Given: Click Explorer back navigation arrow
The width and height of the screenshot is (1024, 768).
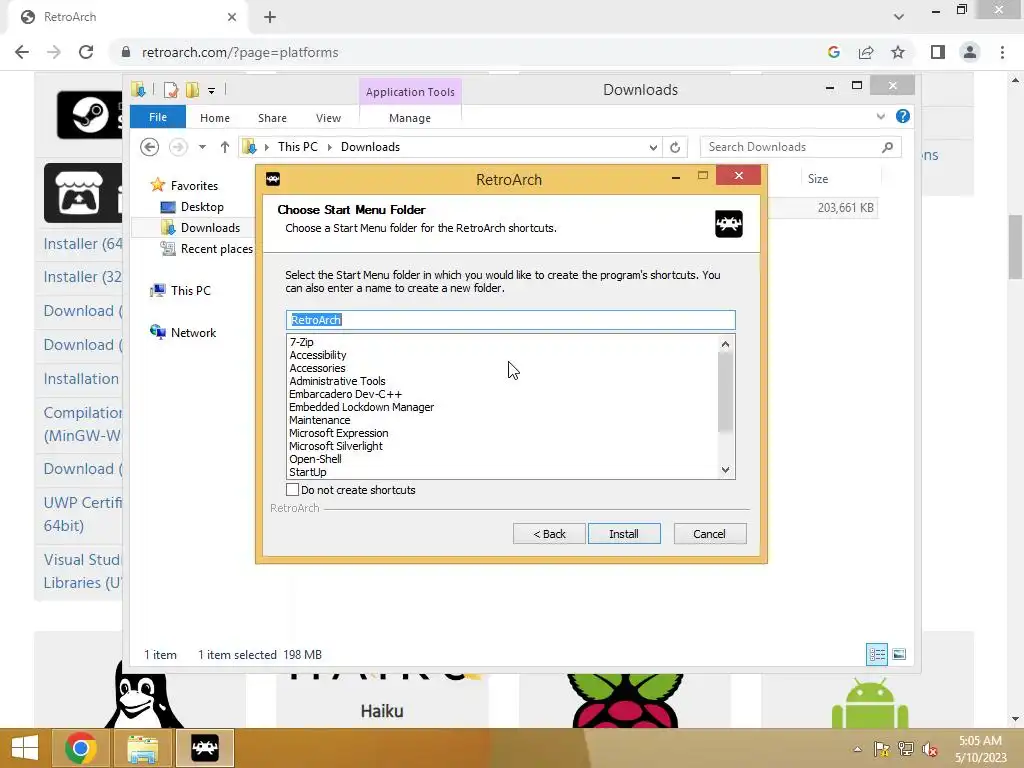Looking at the screenshot, I should click(x=150, y=147).
